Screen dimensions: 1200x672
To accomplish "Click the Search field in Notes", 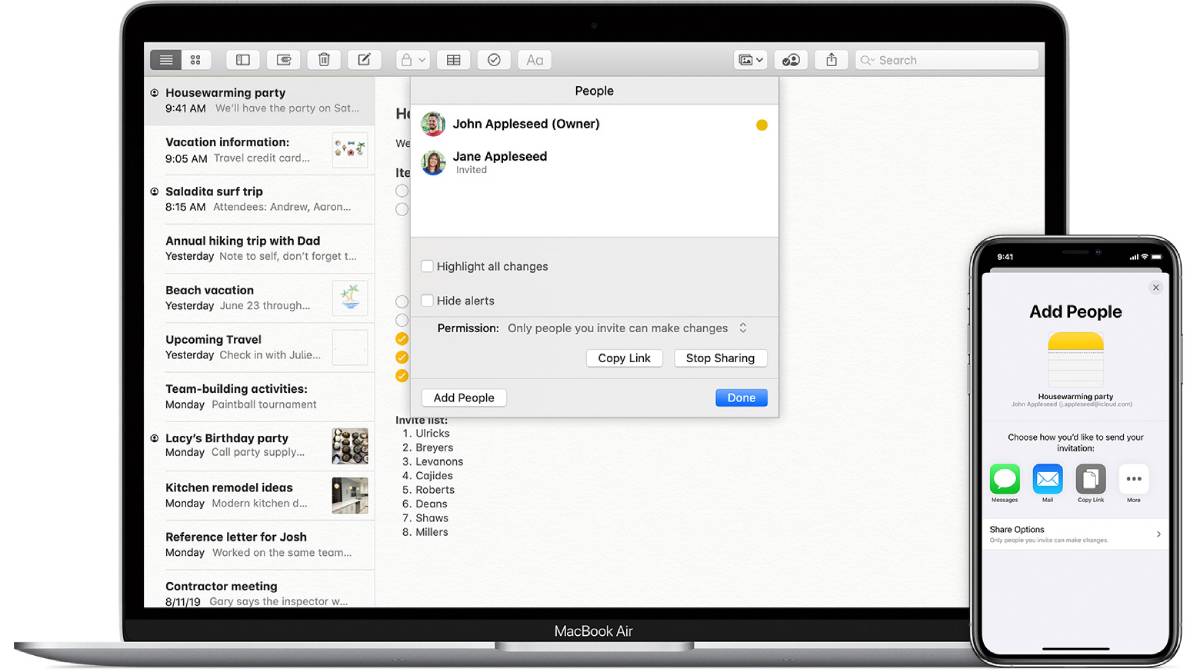I will click(x=947, y=60).
